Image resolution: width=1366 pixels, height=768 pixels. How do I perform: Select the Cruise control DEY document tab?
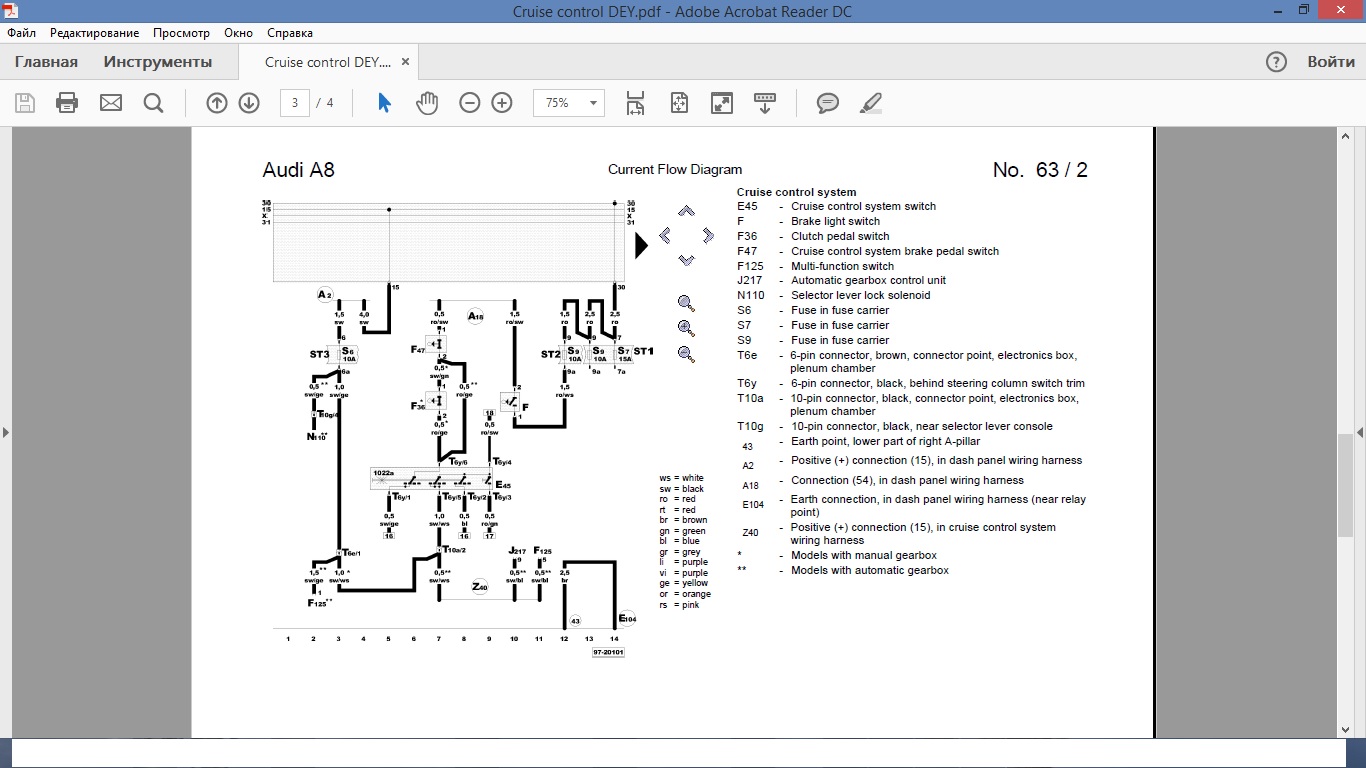pos(328,62)
